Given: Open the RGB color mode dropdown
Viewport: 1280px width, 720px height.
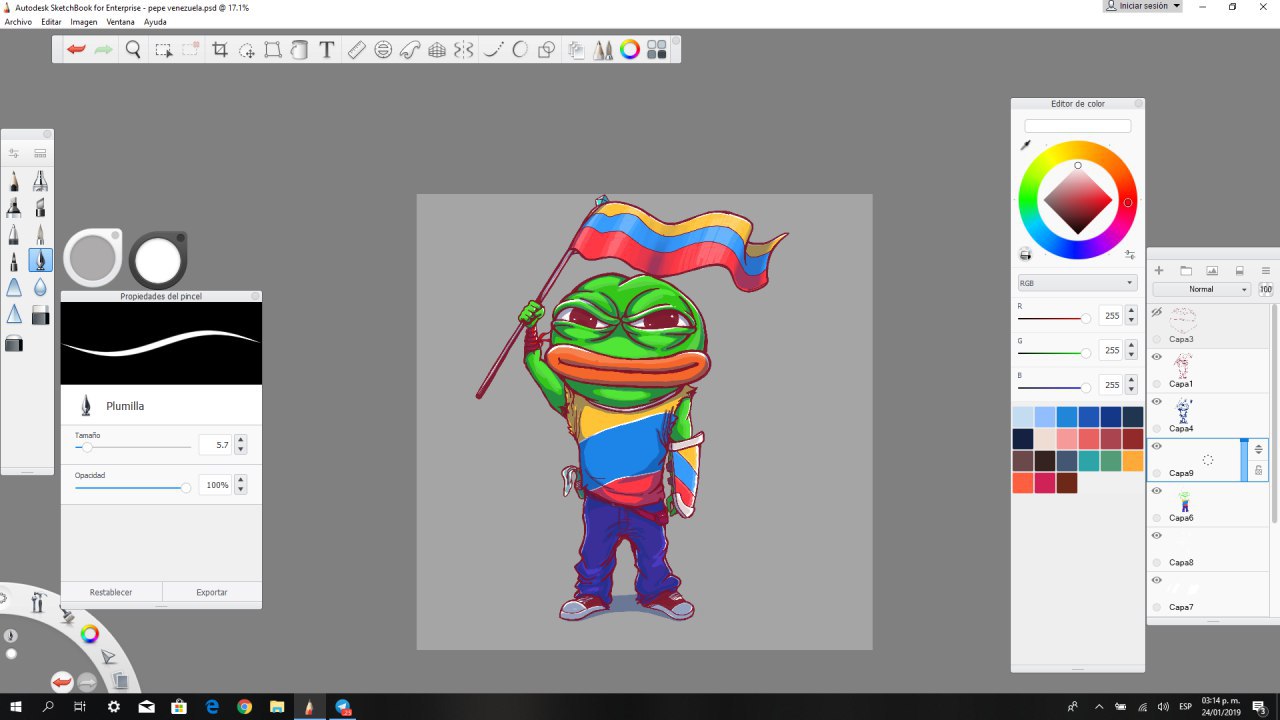Looking at the screenshot, I should click(1076, 283).
